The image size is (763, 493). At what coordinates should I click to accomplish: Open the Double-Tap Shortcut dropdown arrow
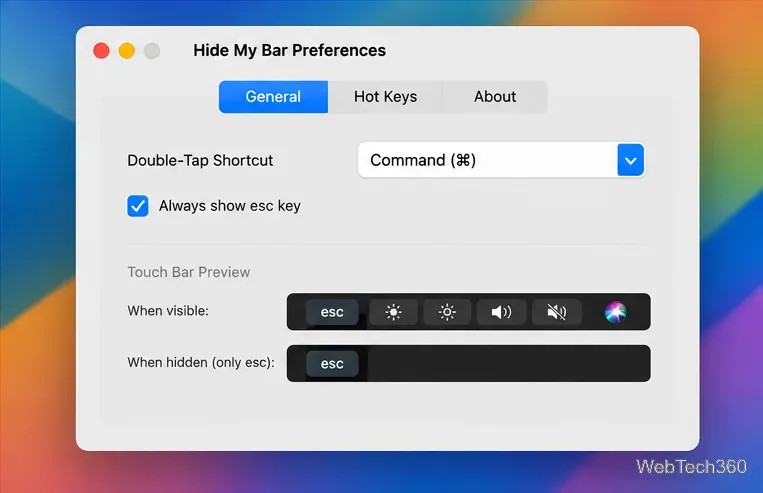click(x=631, y=160)
